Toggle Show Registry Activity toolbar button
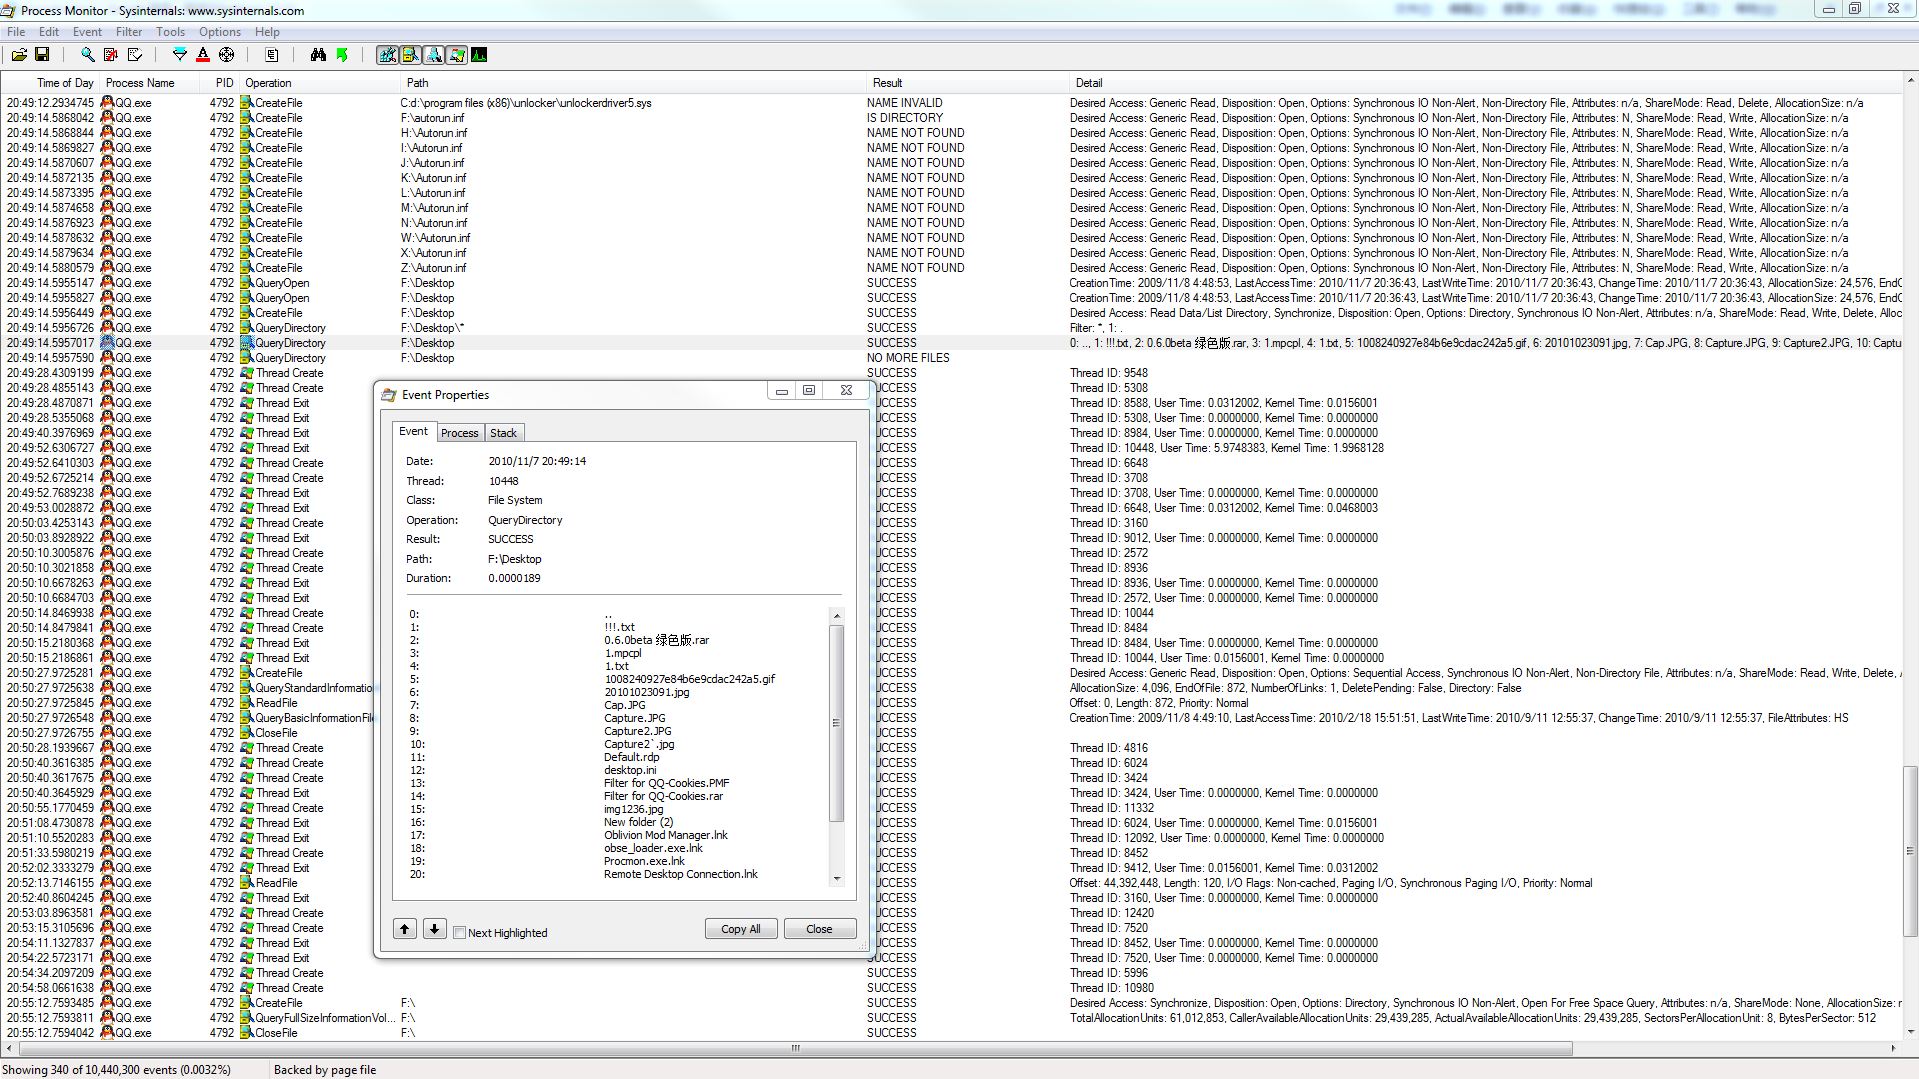1919x1079 pixels. (x=387, y=55)
